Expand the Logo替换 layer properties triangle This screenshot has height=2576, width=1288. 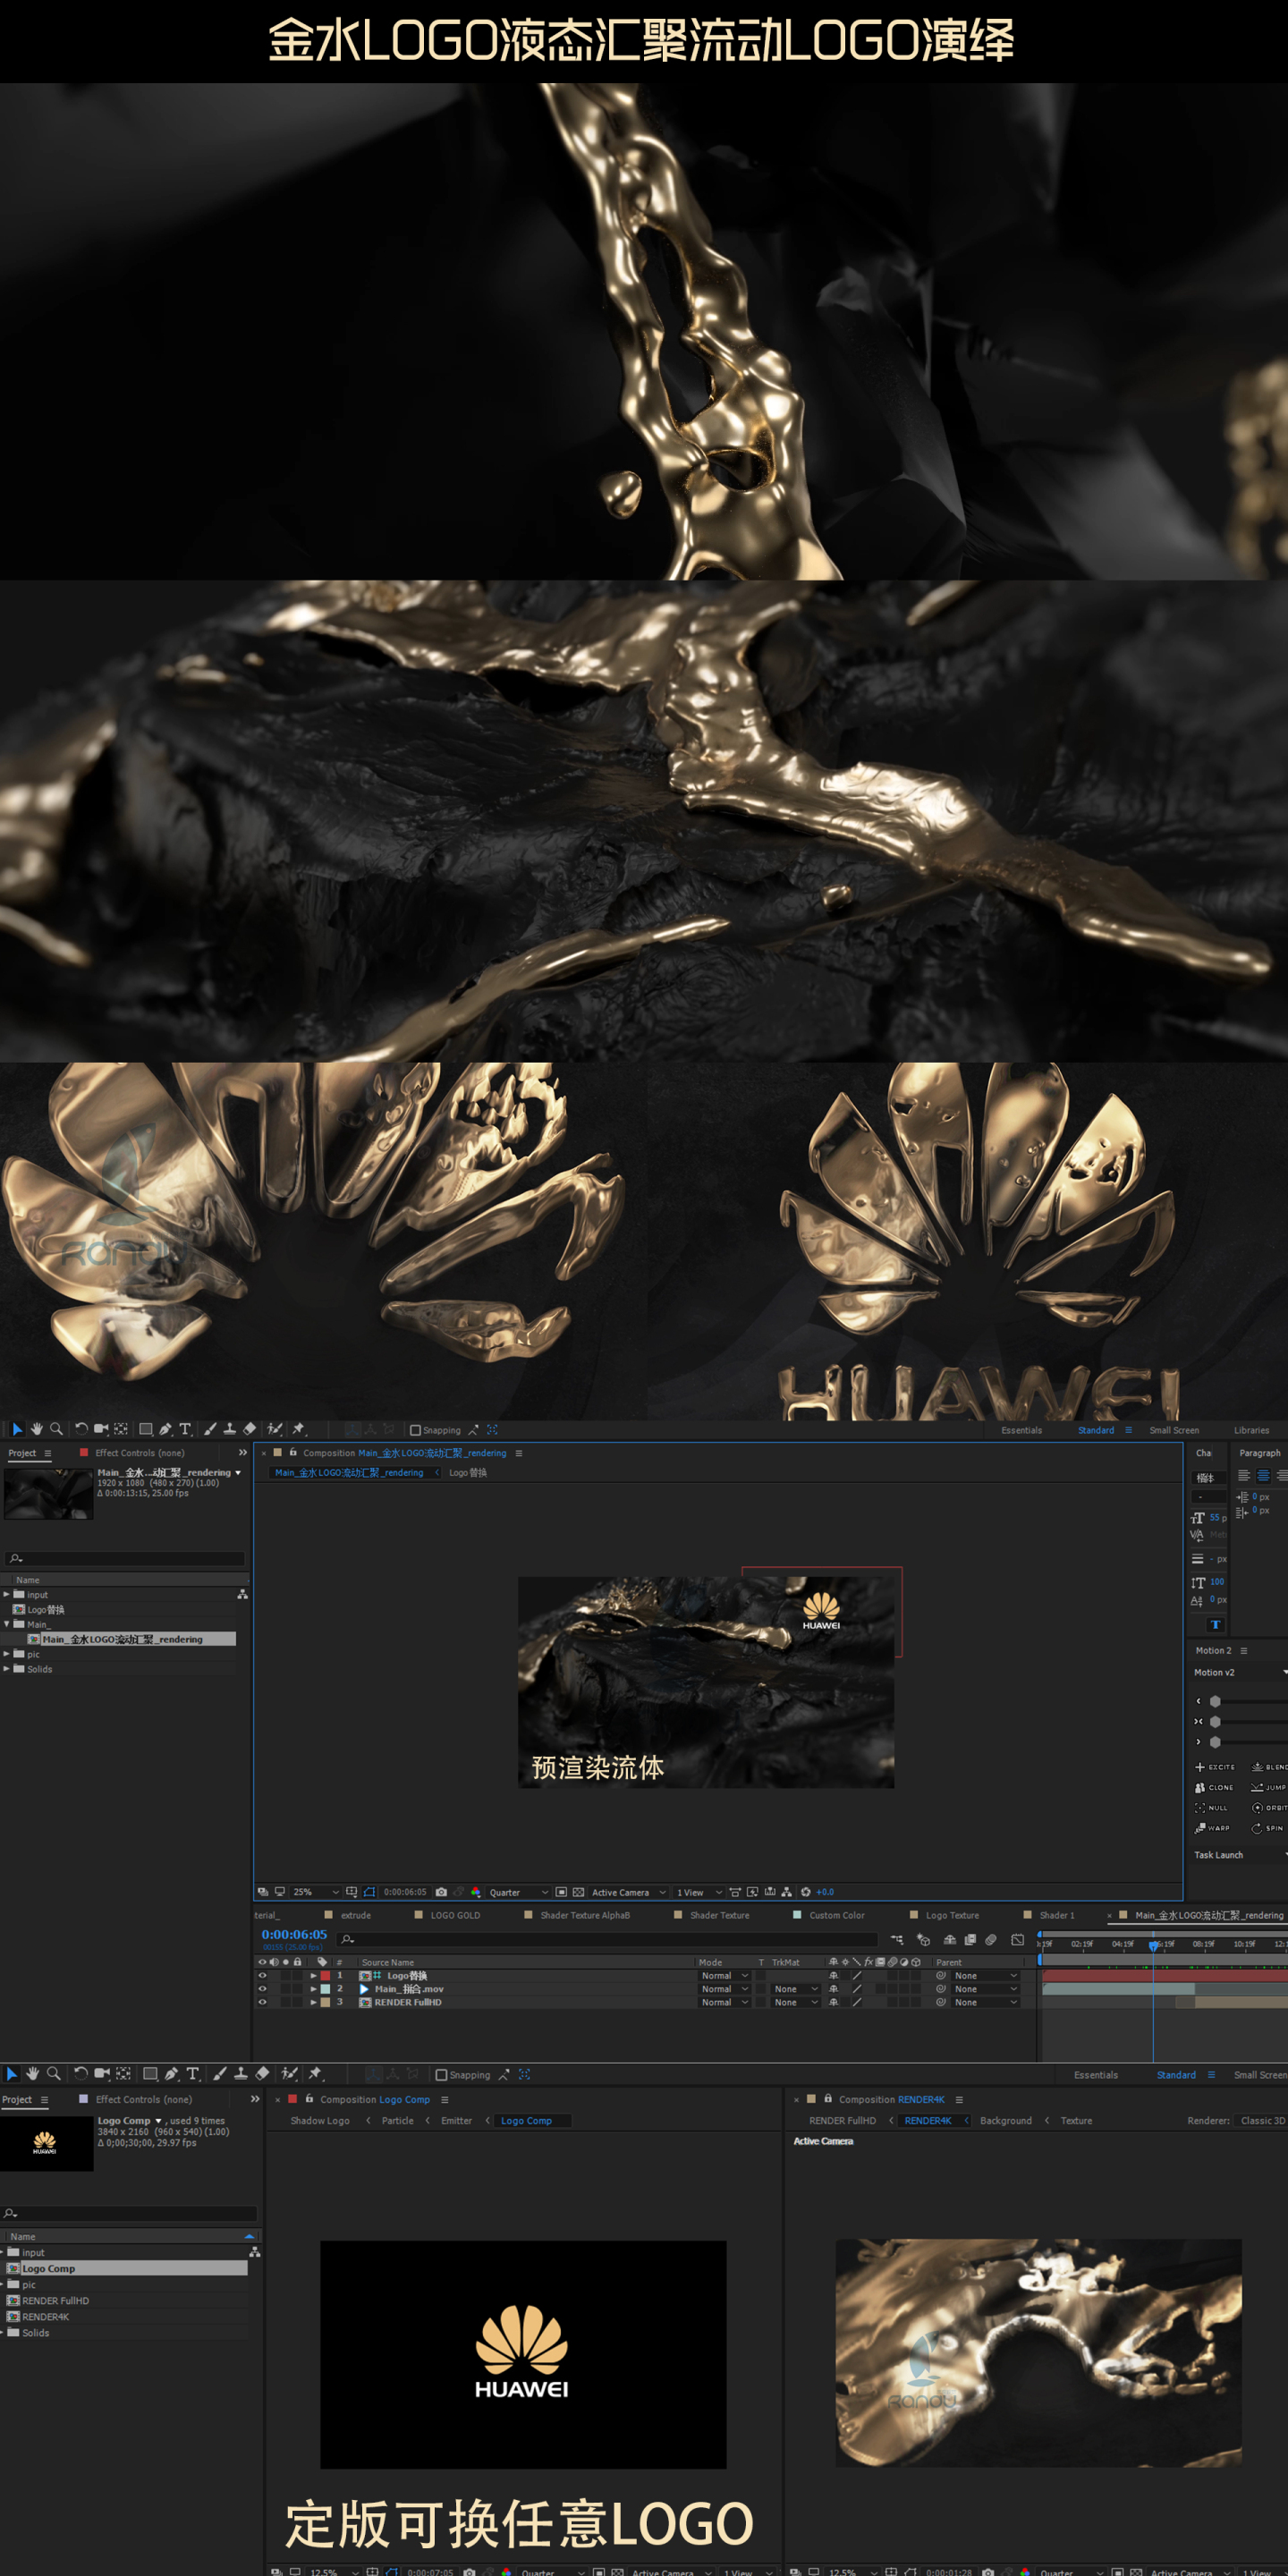click(313, 1976)
